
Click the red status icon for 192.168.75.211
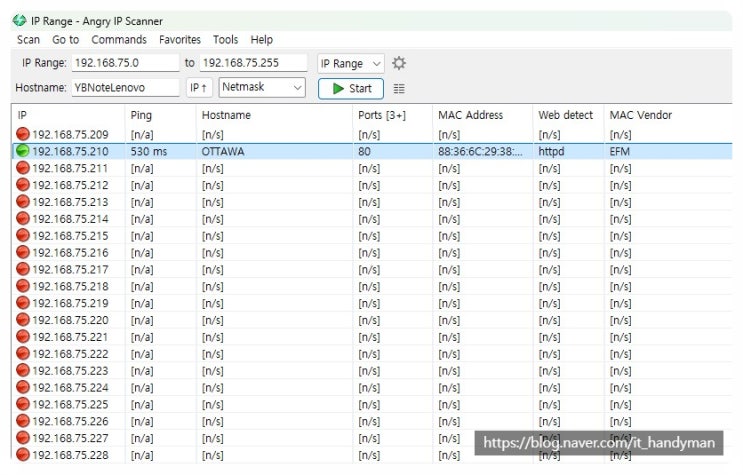point(22,168)
